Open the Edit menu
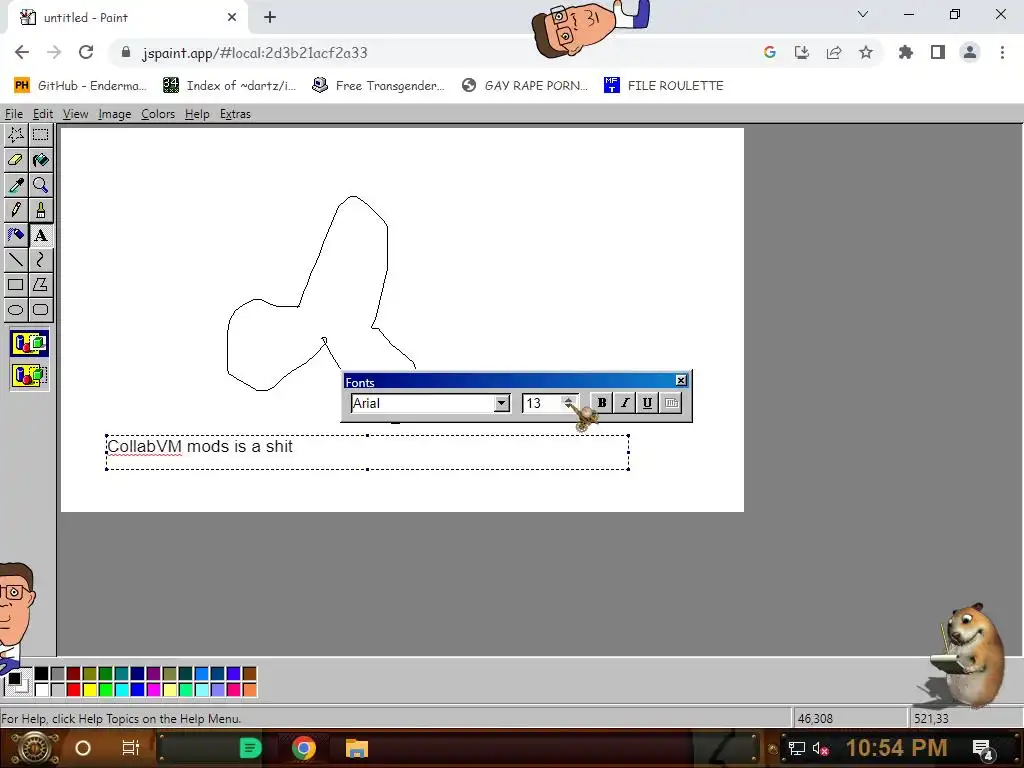The height and width of the screenshot is (768, 1024). click(x=43, y=114)
